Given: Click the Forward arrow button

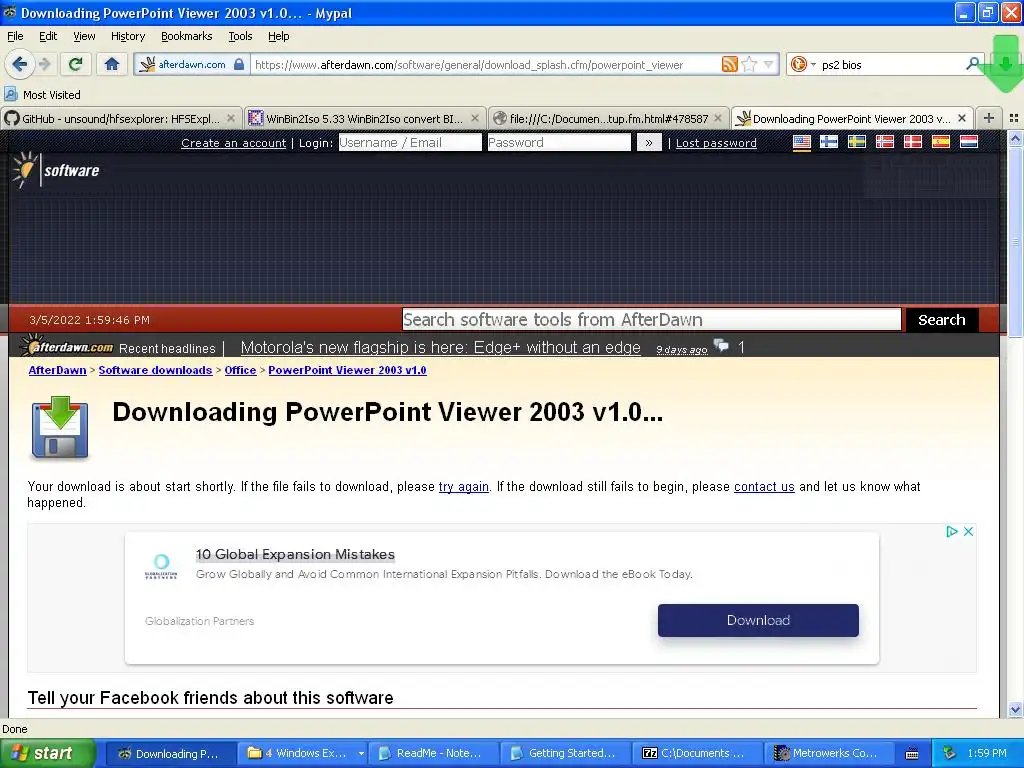Looking at the screenshot, I should pyautogui.click(x=44, y=64).
